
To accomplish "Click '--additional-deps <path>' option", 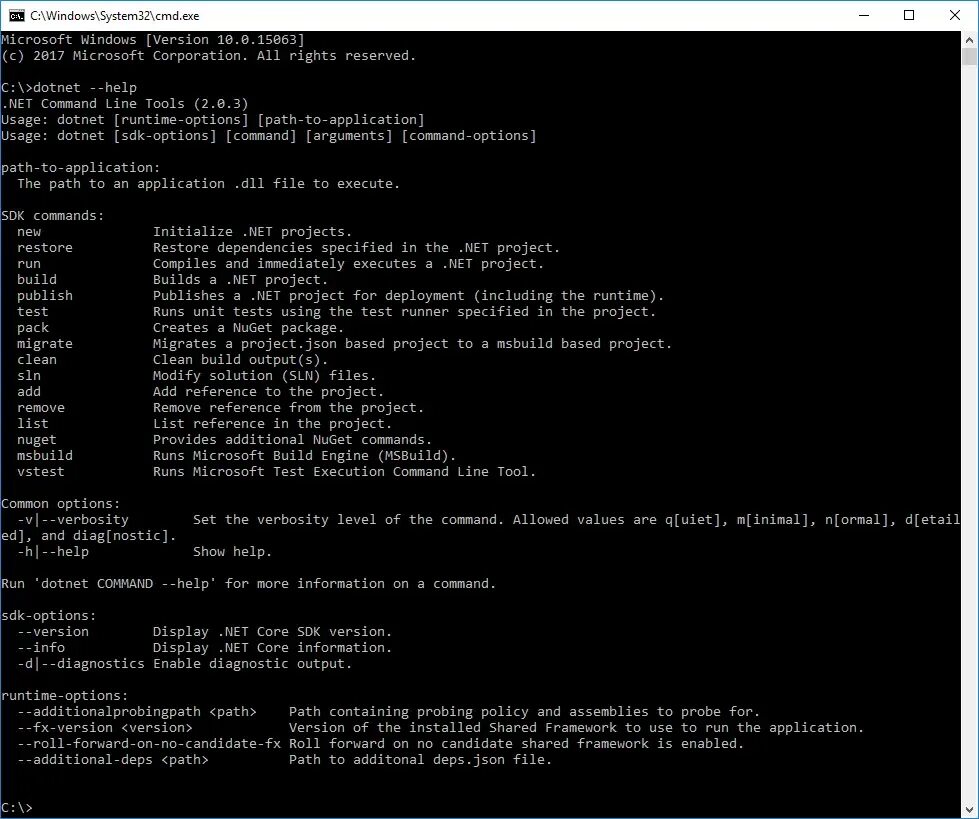I will (x=113, y=760).
